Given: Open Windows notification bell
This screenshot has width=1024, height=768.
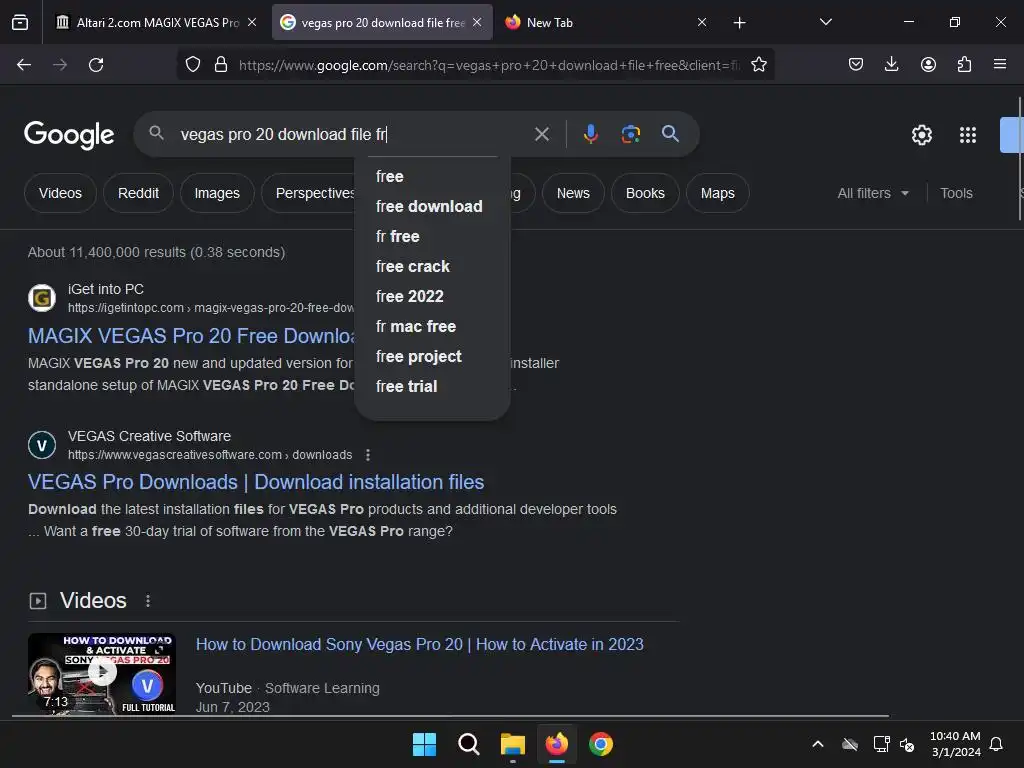Looking at the screenshot, I should click(997, 744).
